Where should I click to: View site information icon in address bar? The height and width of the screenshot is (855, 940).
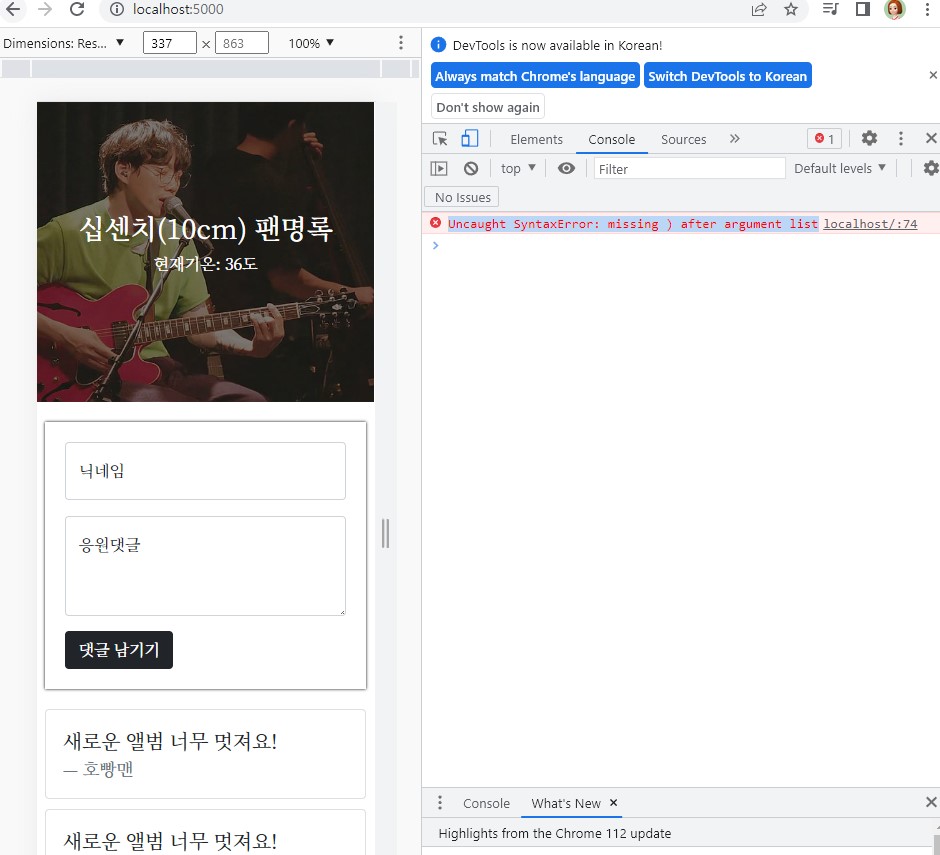point(117,9)
